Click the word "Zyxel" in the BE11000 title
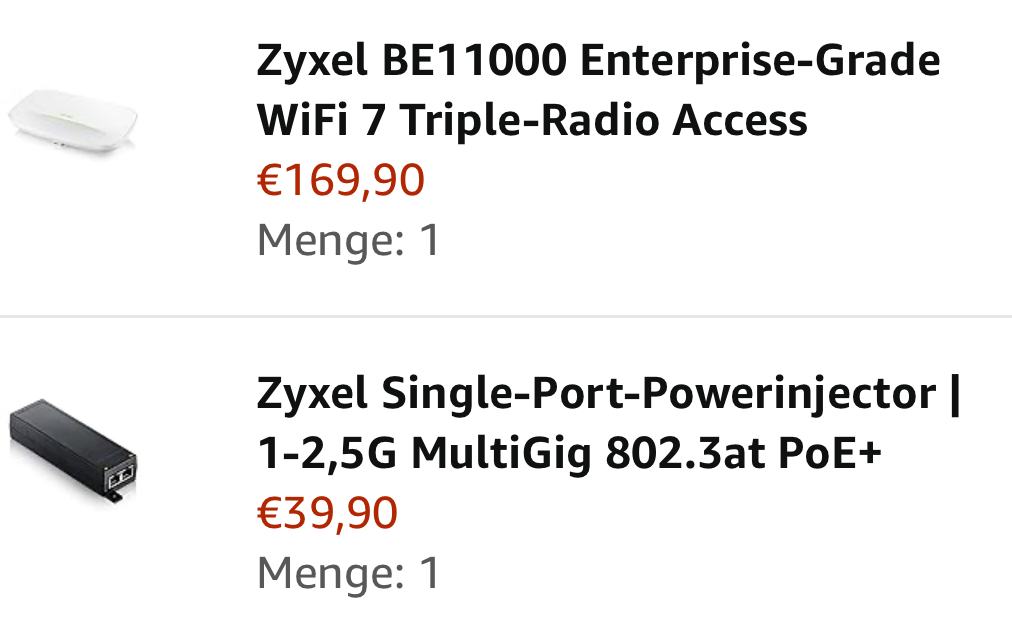Image resolution: width=1012 pixels, height=621 pixels. pyautogui.click(x=313, y=61)
